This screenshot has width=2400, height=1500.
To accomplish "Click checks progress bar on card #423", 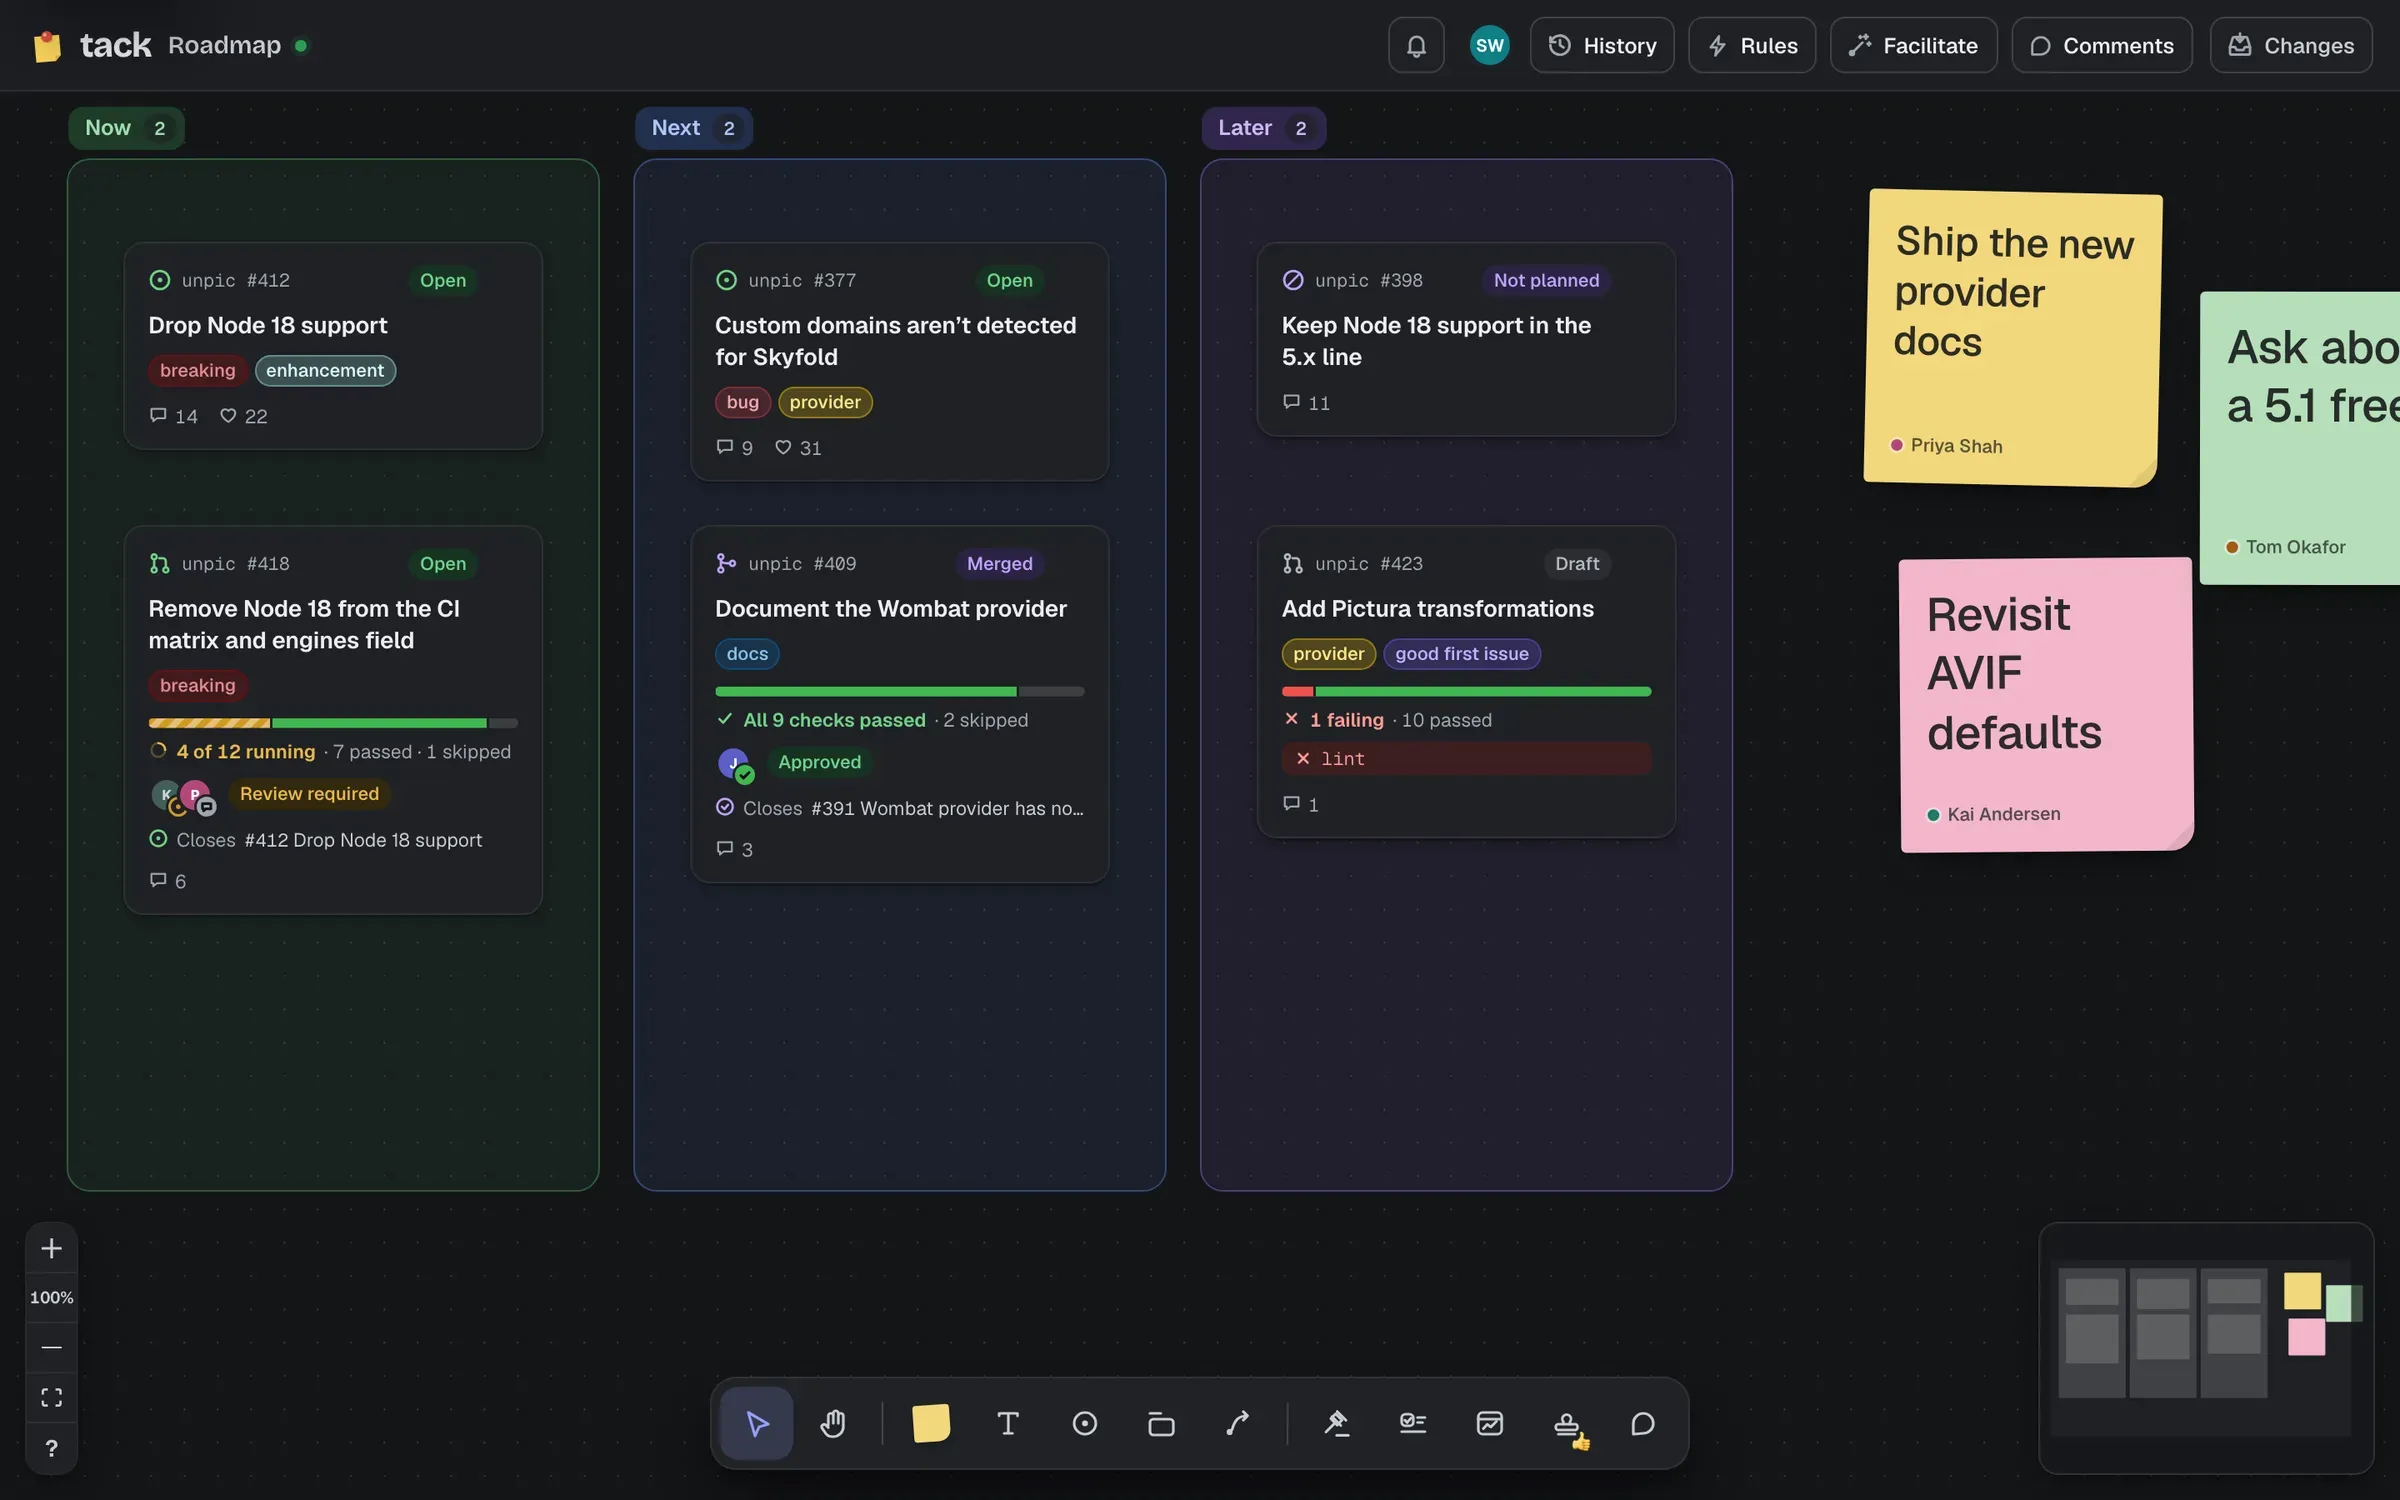I will click(1466, 691).
